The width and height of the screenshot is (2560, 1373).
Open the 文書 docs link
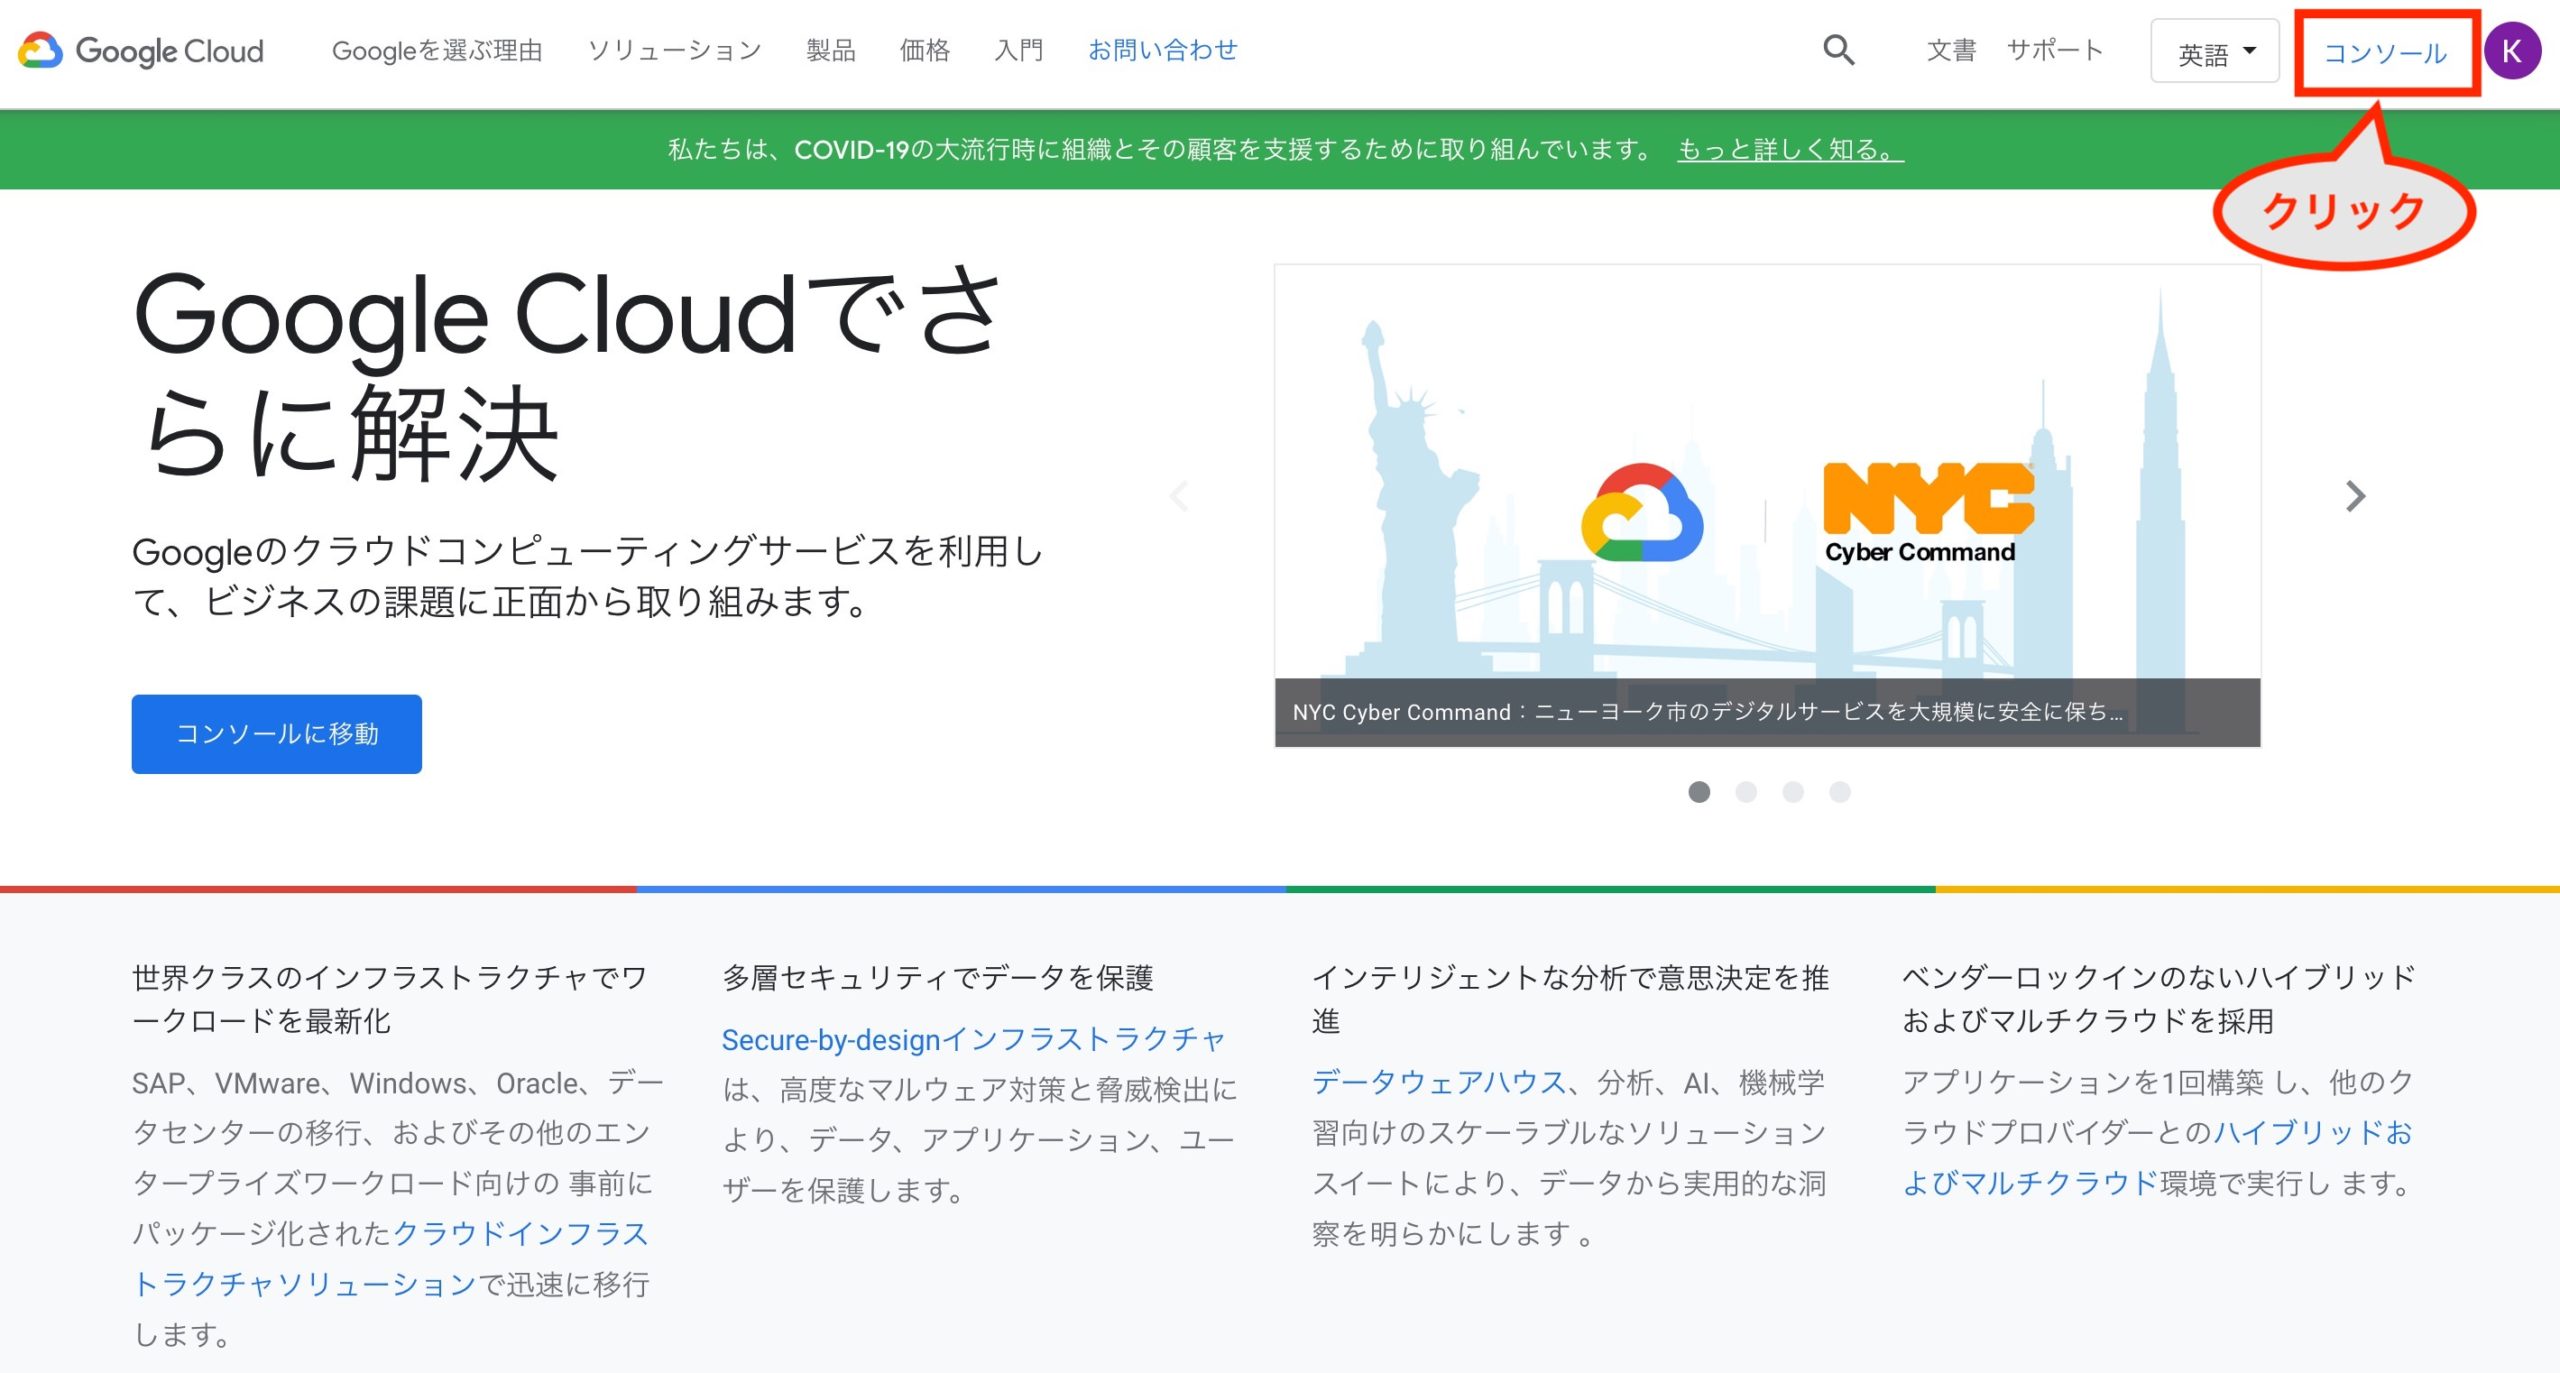pos(1951,50)
